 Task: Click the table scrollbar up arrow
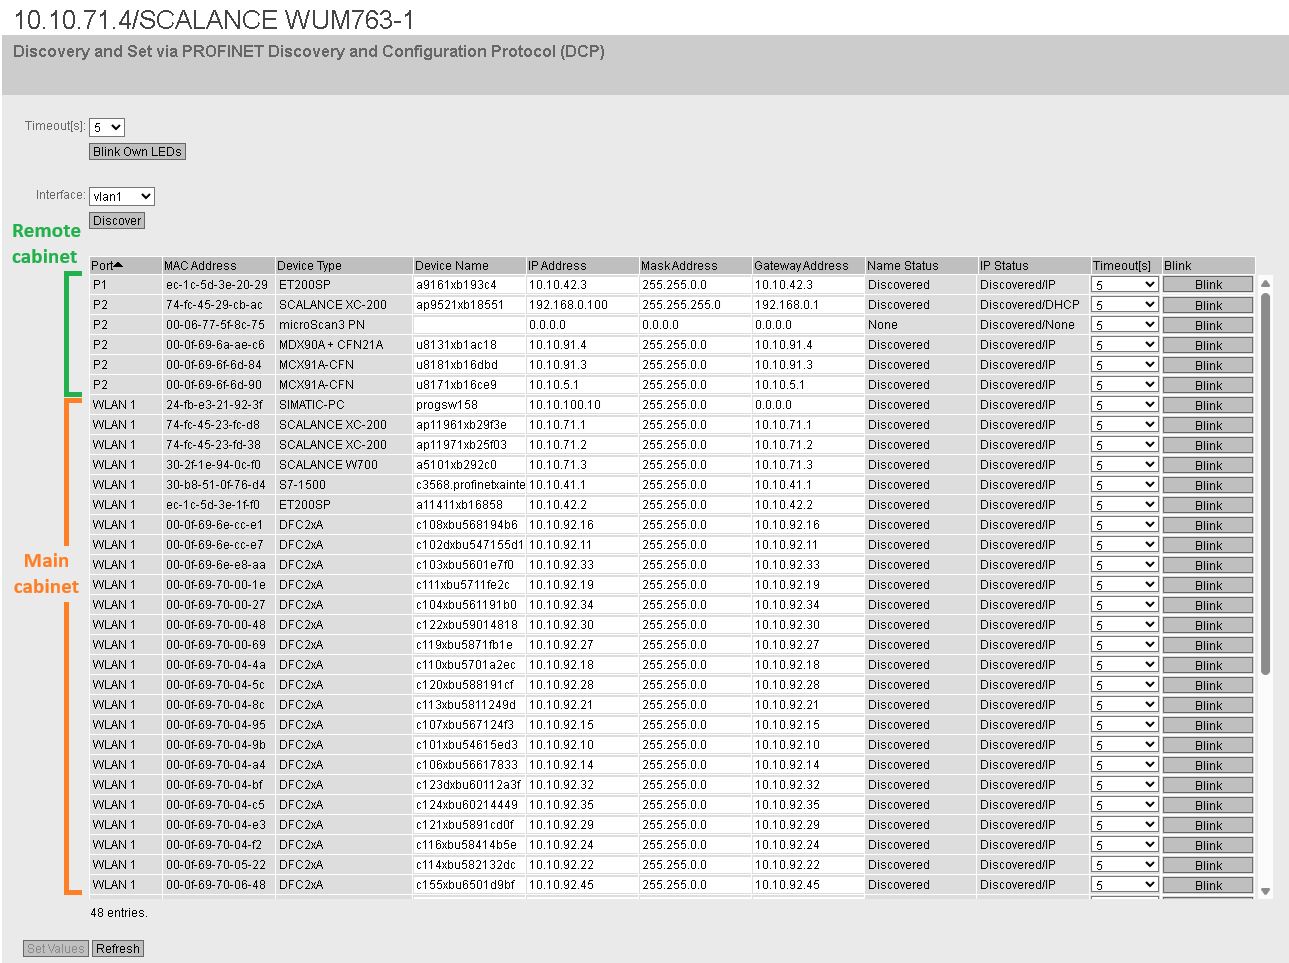click(x=1265, y=284)
